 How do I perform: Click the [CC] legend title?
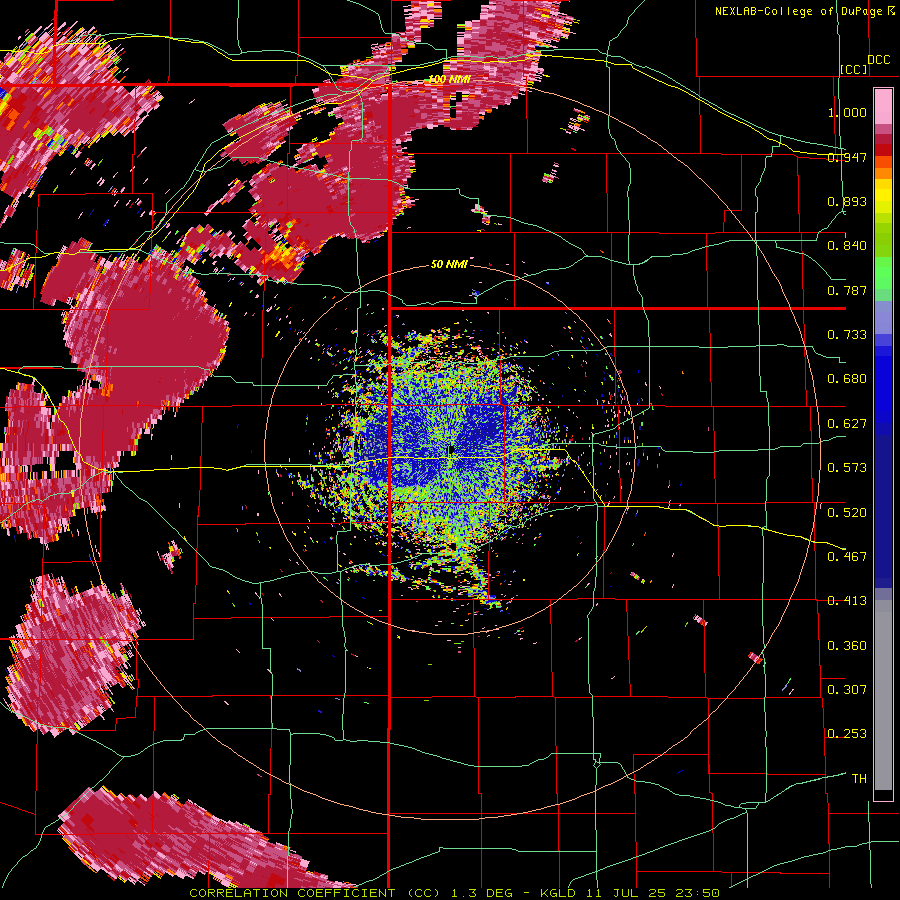[x=854, y=69]
